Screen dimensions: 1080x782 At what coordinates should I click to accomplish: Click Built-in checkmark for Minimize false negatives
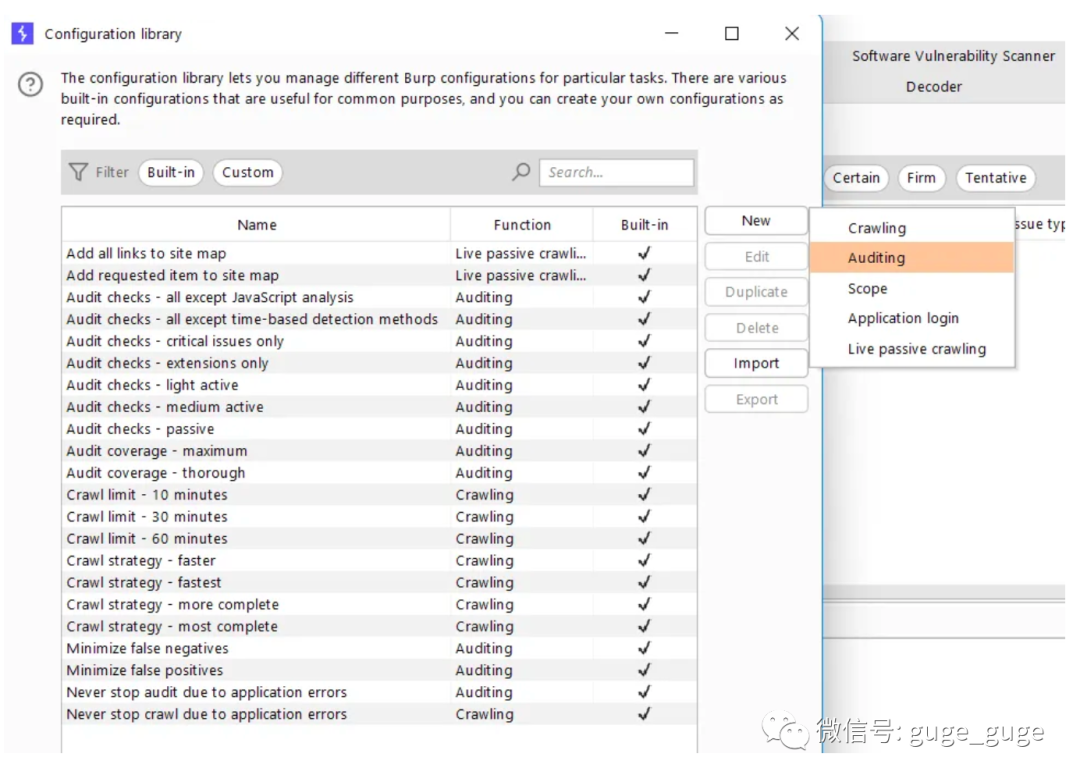(x=644, y=648)
